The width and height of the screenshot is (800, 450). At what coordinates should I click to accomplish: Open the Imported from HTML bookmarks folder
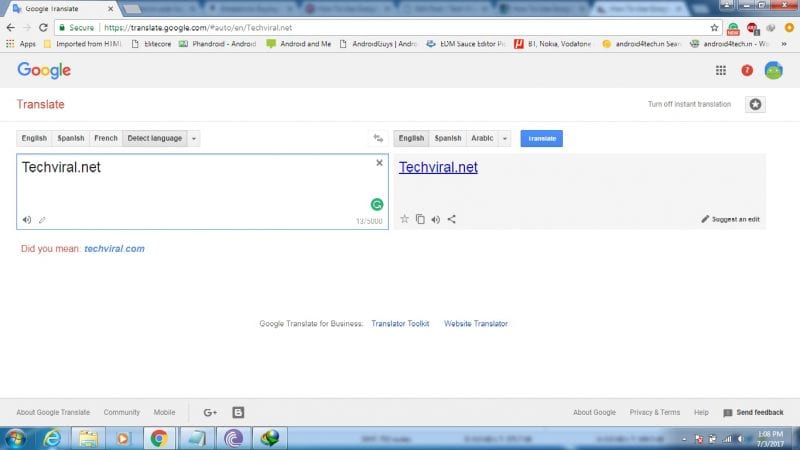pos(83,44)
